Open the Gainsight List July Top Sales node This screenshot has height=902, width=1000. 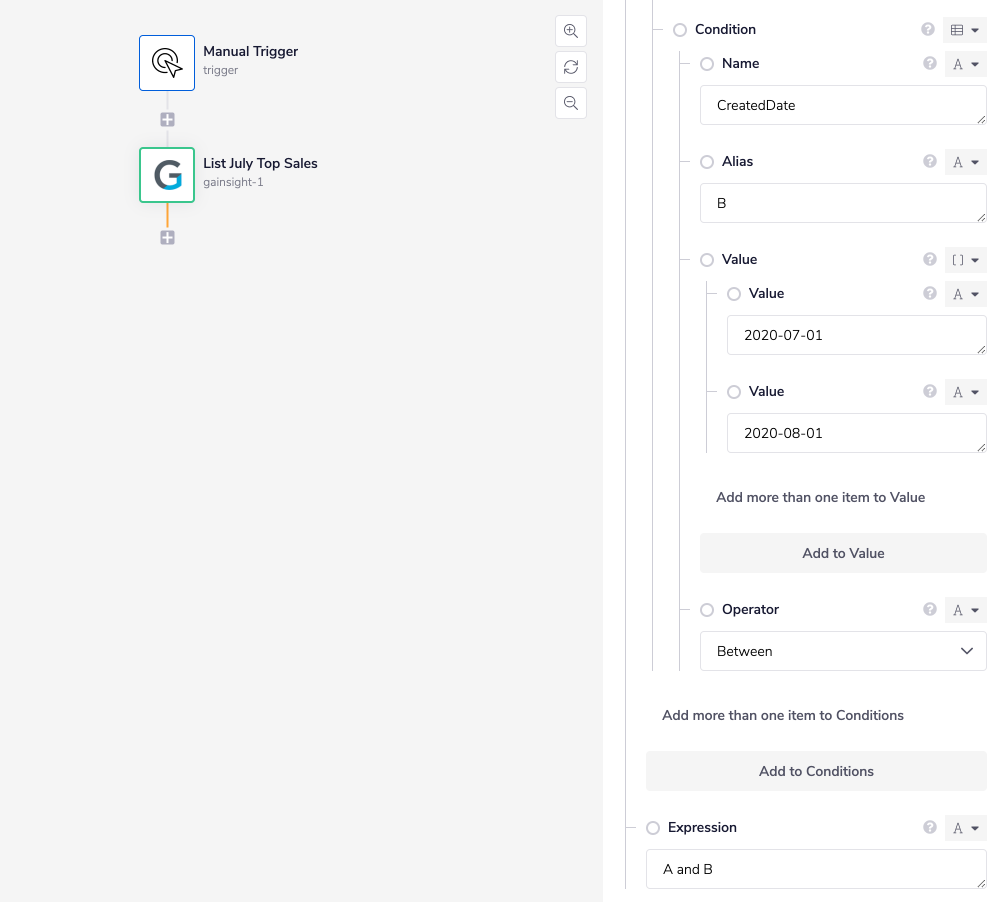[167, 175]
